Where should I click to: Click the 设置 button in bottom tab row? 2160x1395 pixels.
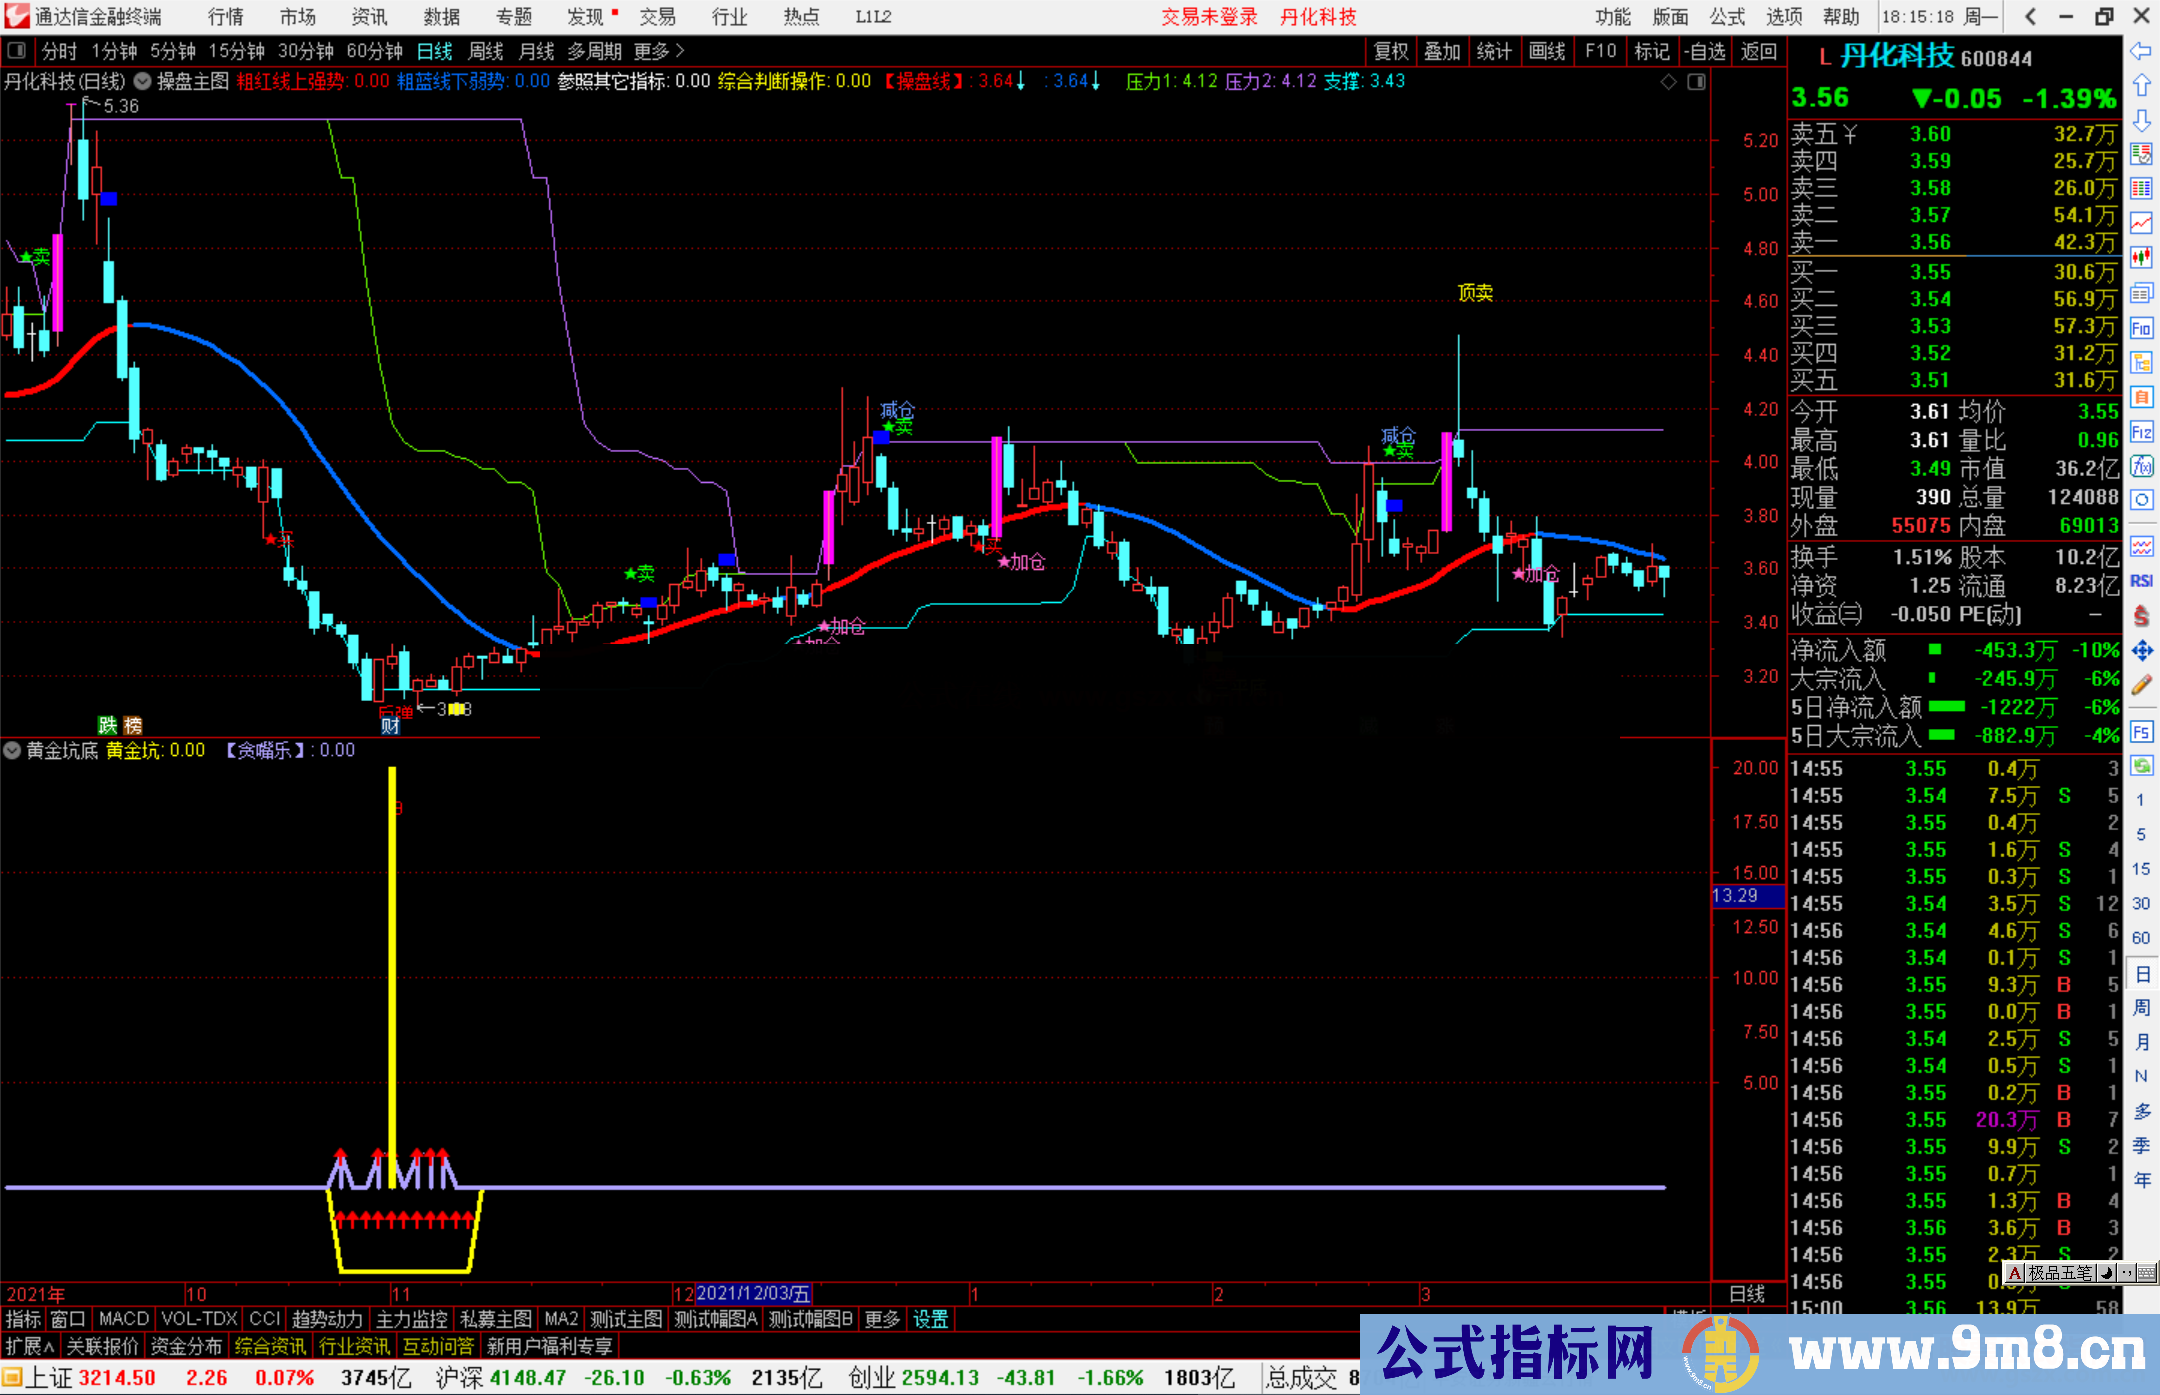[931, 1319]
